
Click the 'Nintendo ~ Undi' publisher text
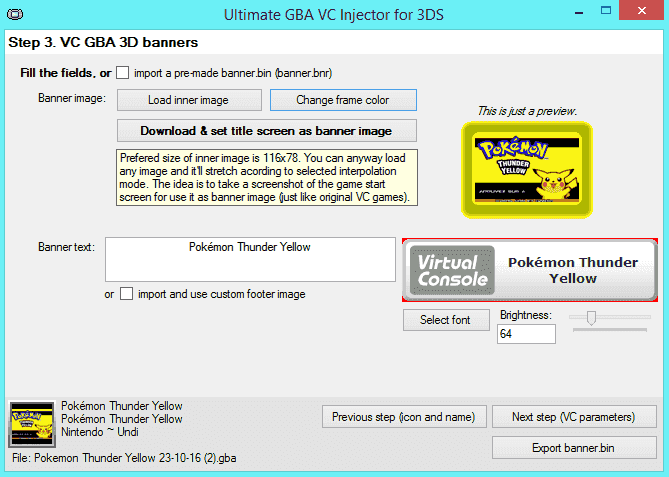(100, 432)
